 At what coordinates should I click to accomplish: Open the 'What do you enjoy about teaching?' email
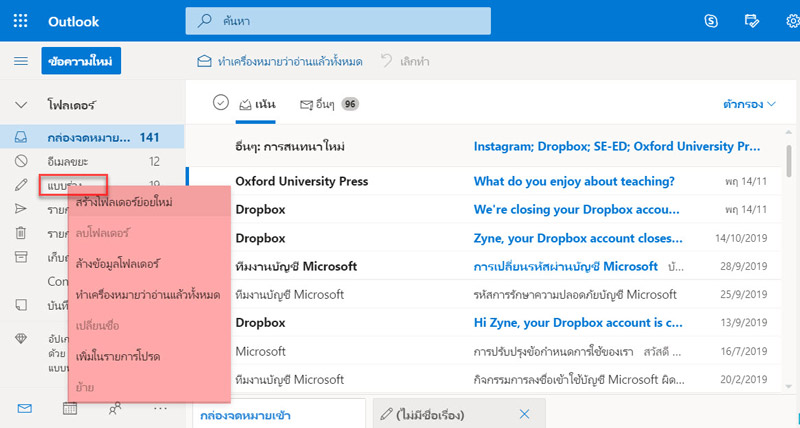tap(574, 181)
